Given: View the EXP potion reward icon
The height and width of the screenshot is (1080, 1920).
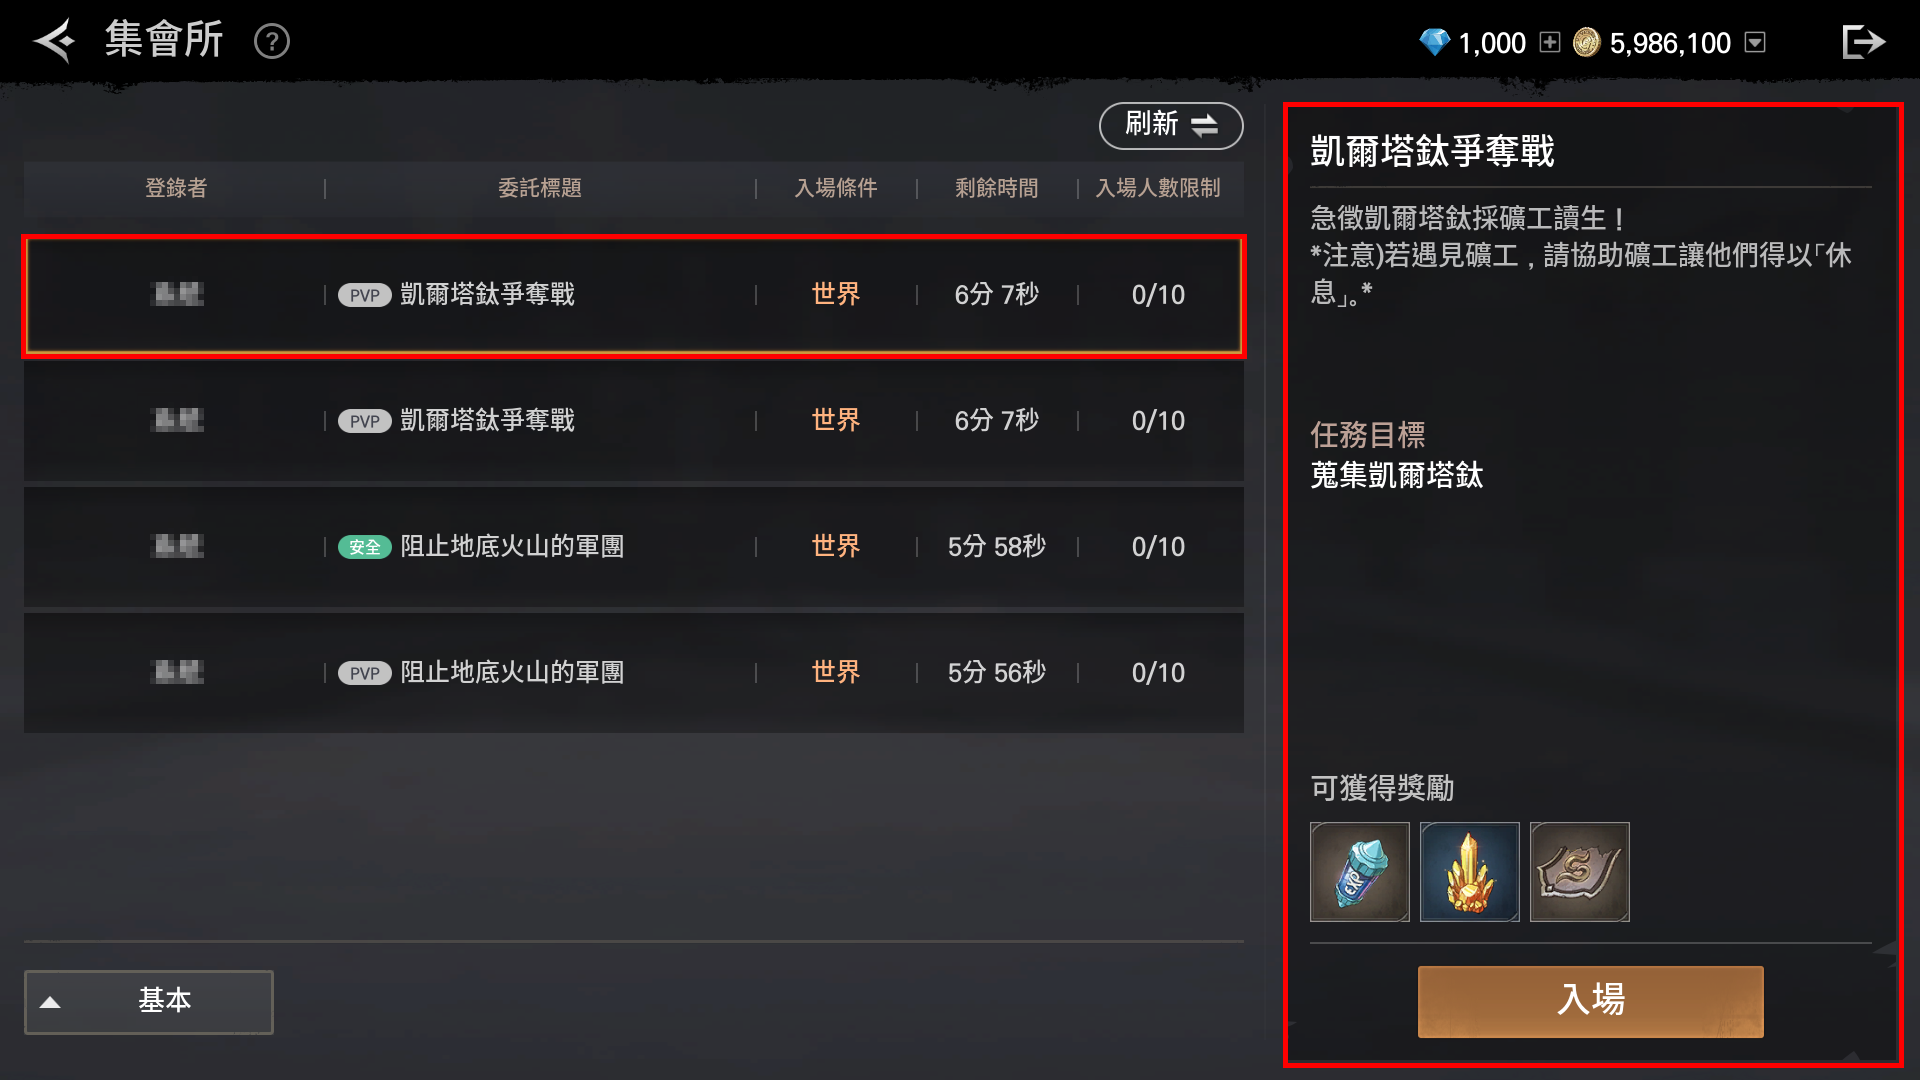Looking at the screenshot, I should click(x=1360, y=872).
